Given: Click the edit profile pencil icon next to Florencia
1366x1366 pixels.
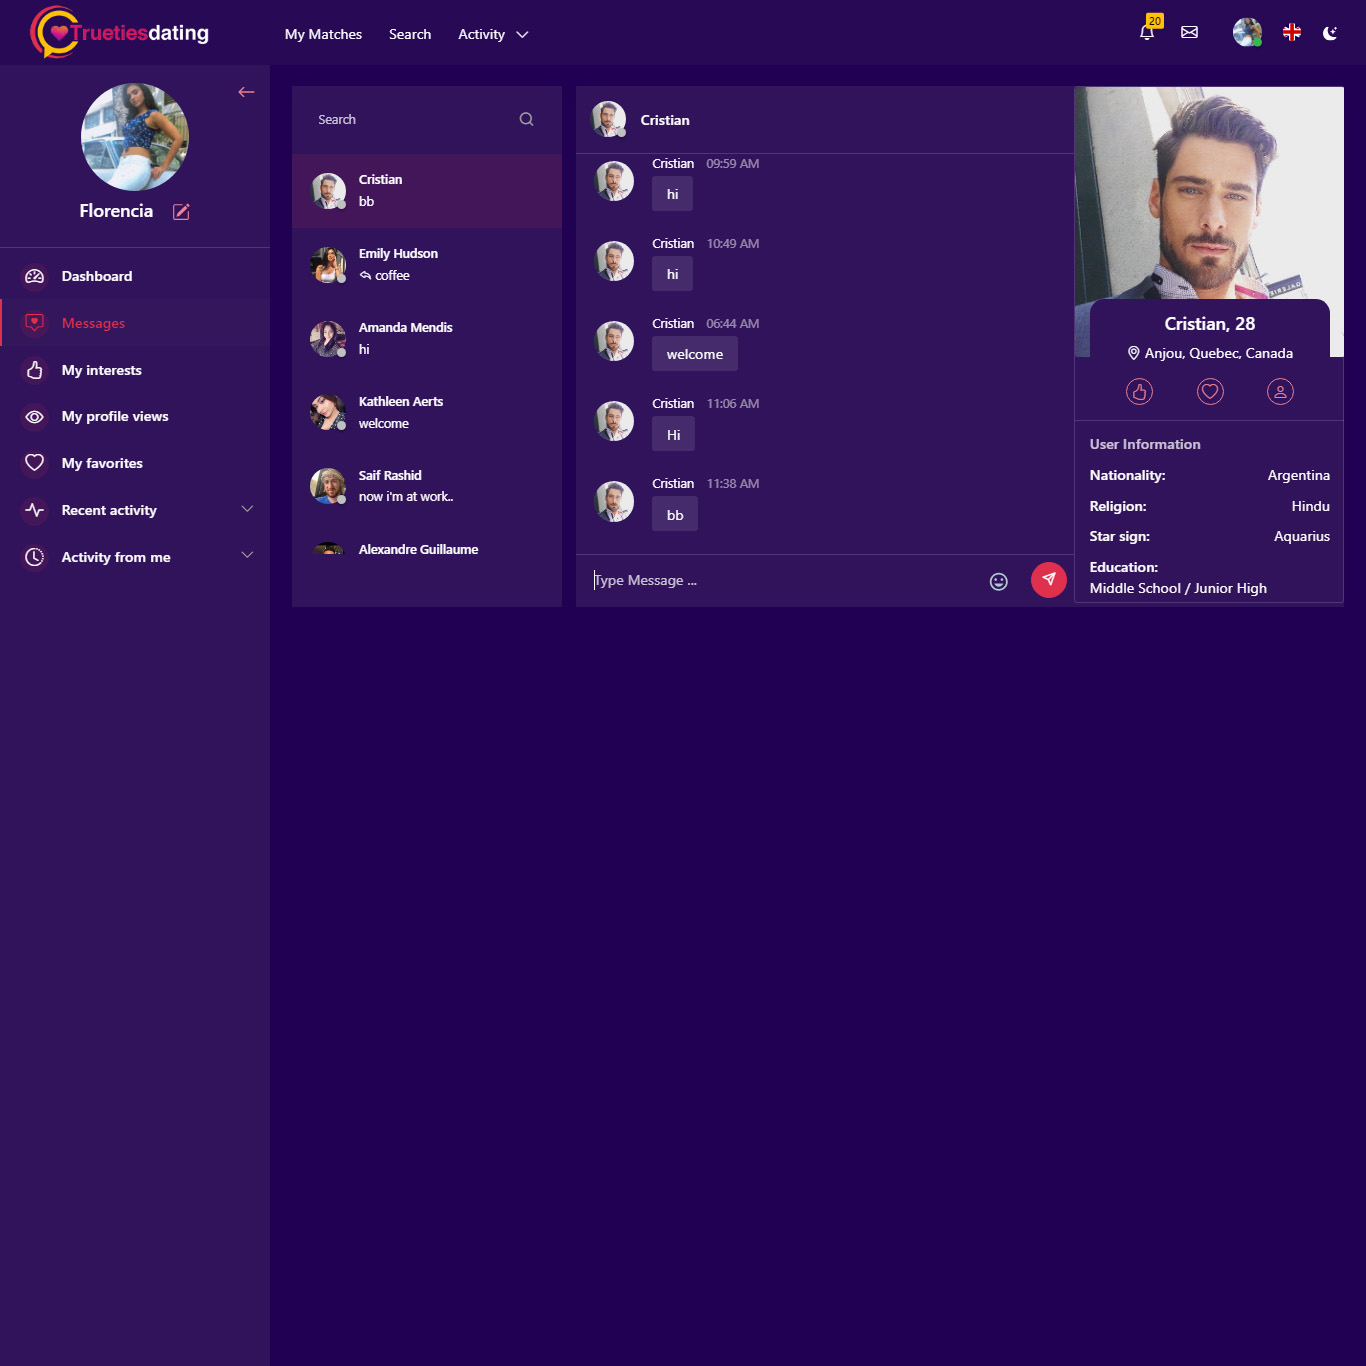Looking at the screenshot, I should [x=181, y=211].
